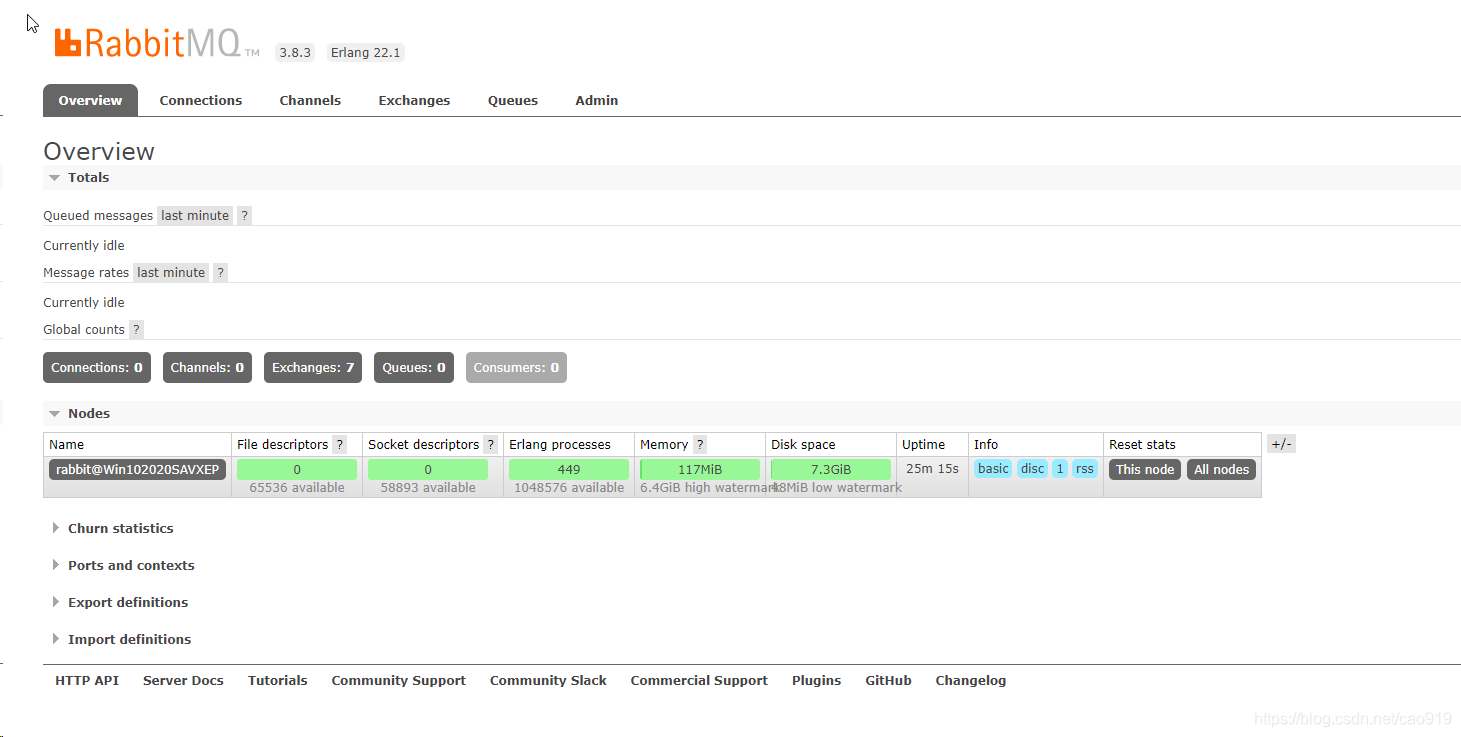Open help for Memory column
The width and height of the screenshot is (1461, 737).
(699, 444)
